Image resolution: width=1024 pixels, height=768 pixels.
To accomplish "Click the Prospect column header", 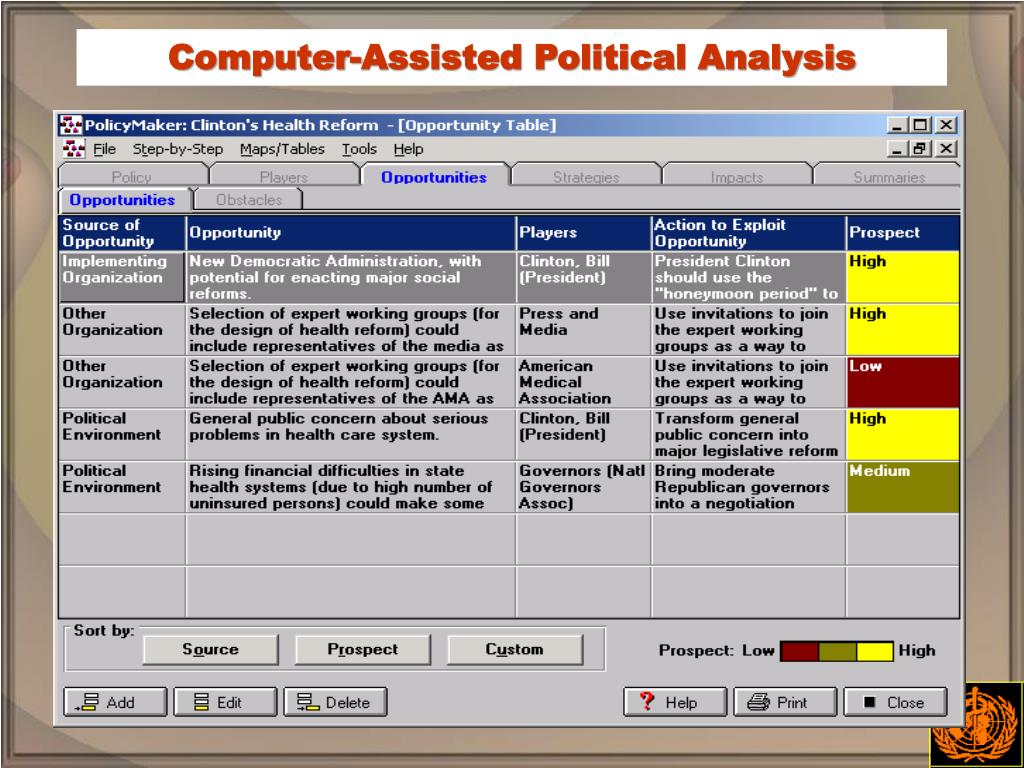I will 903,233.
